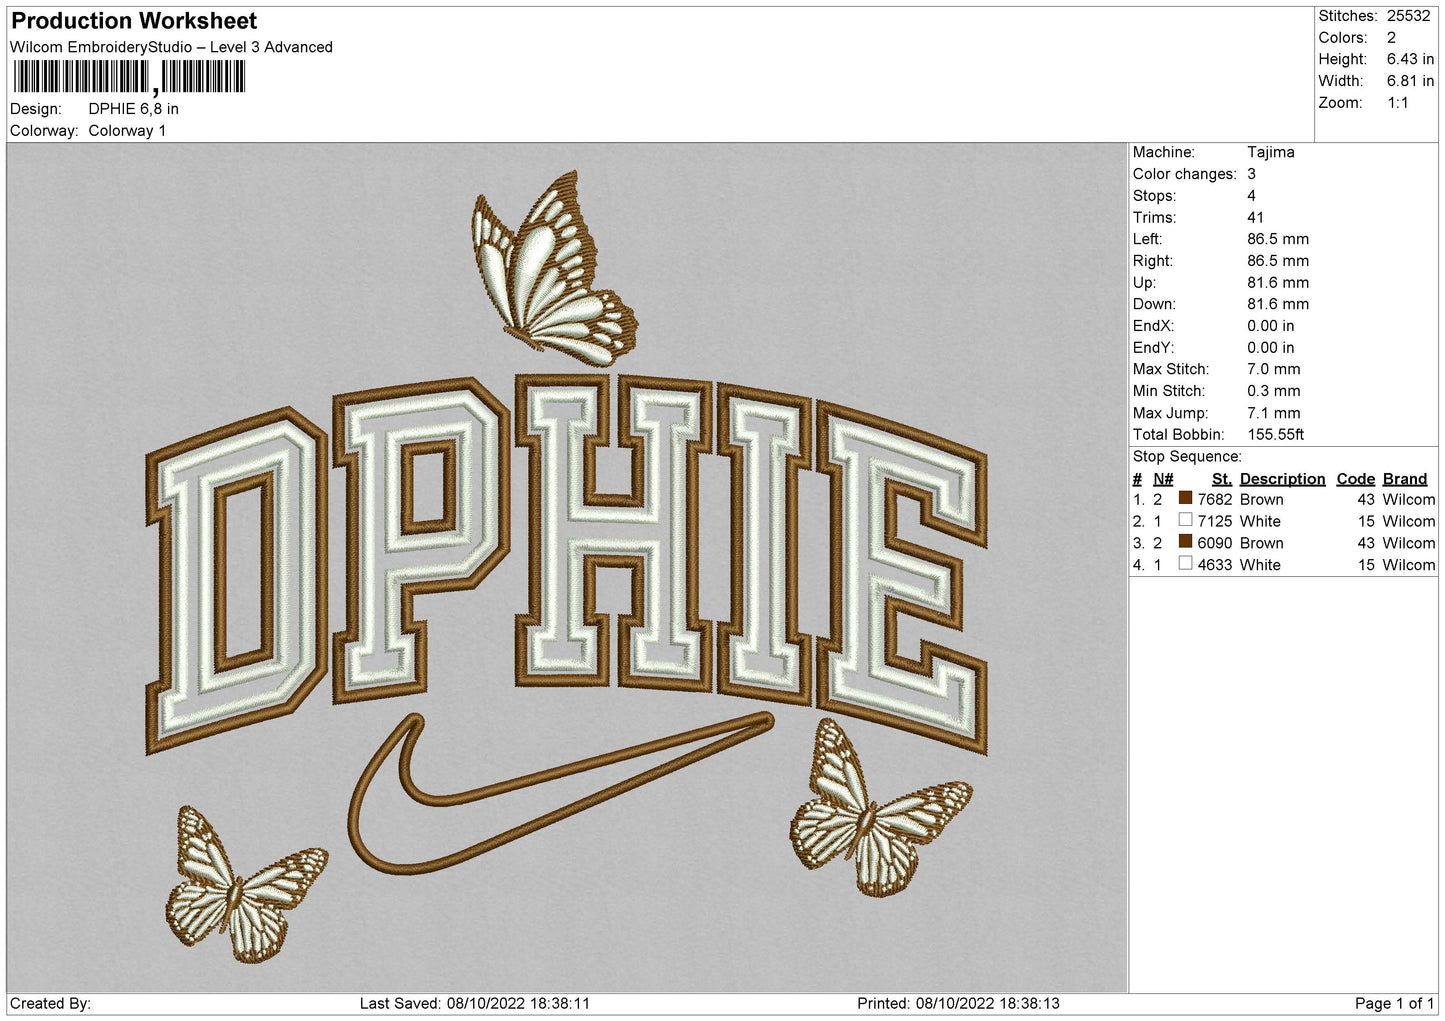Screen dimensions: 1445x1021
Task: Click the white swatch for thread 4633
Action: tap(1185, 564)
